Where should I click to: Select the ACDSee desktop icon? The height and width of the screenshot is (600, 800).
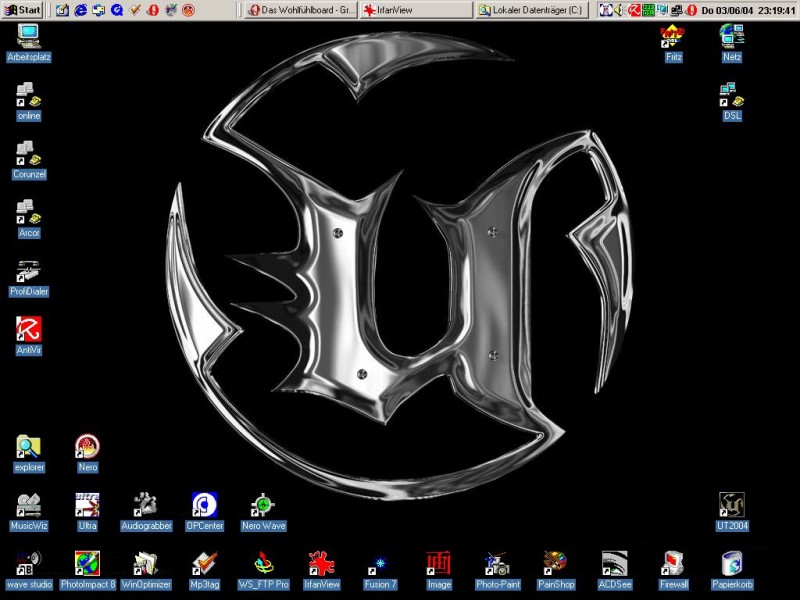(615, 563)
